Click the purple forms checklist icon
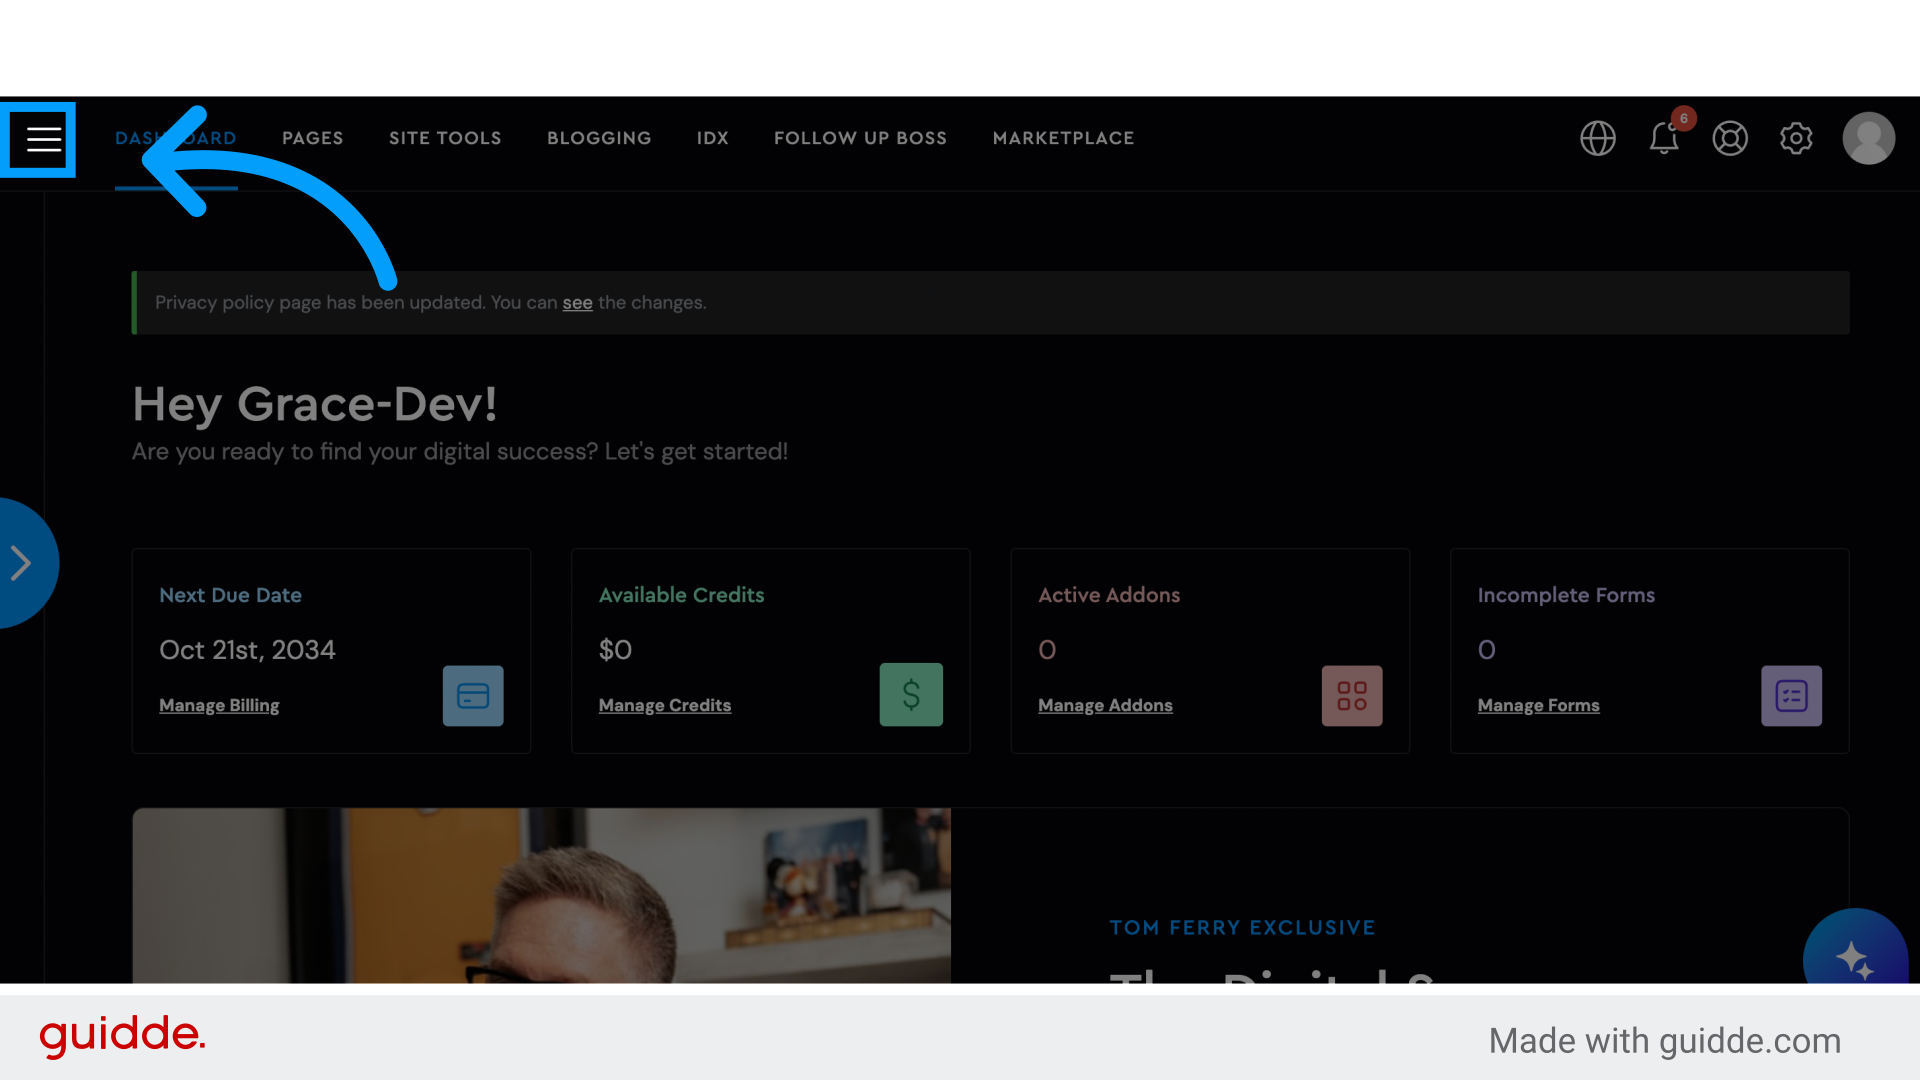 coord(1791,695)
